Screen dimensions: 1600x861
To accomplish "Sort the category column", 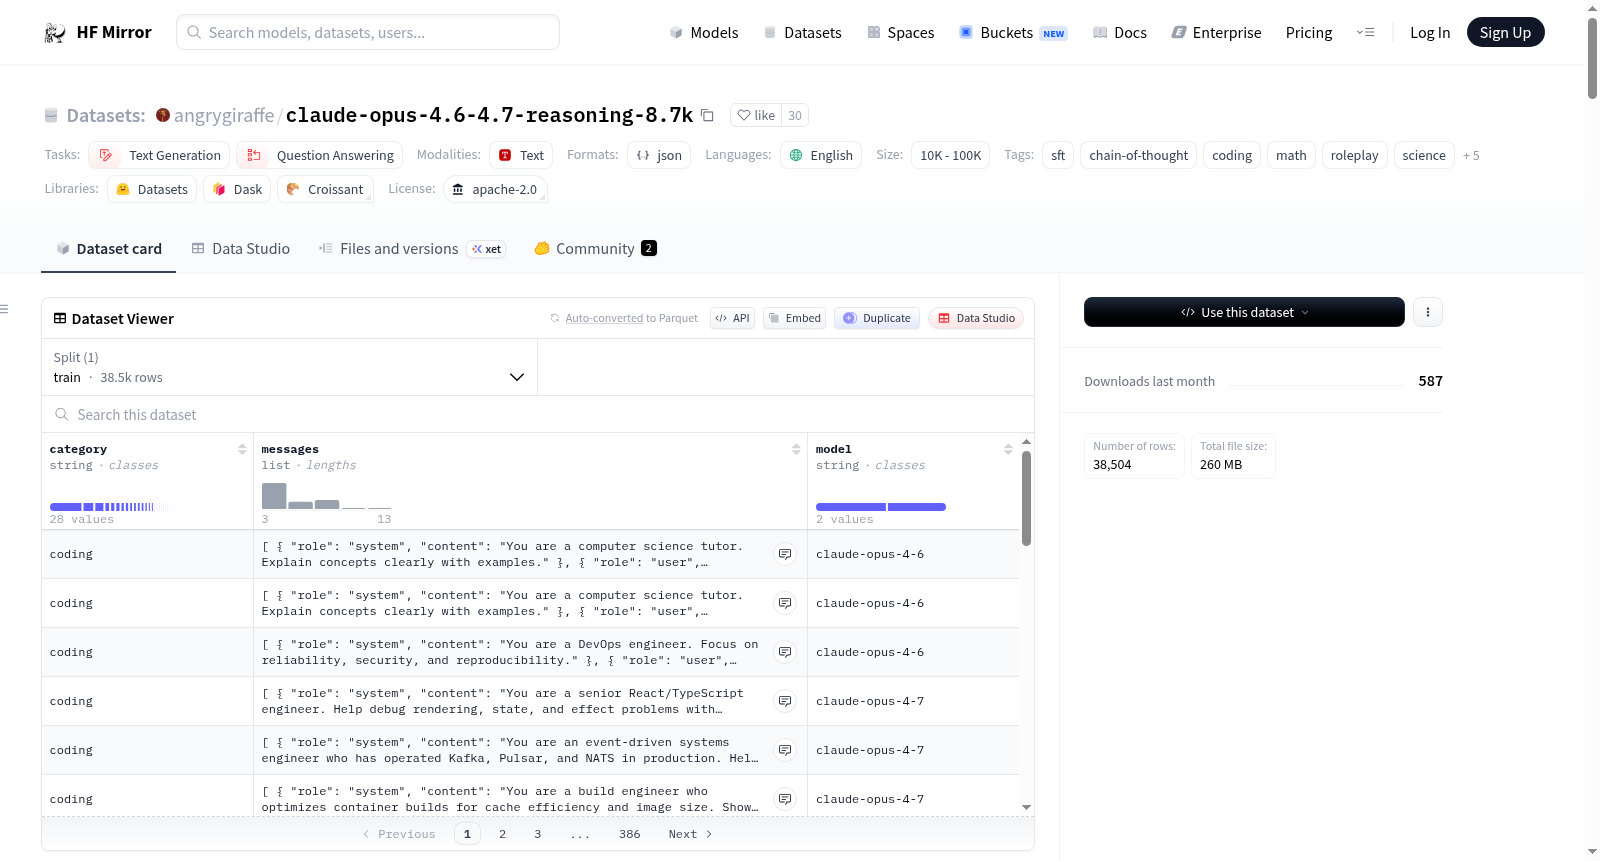I will click(242, 449).
